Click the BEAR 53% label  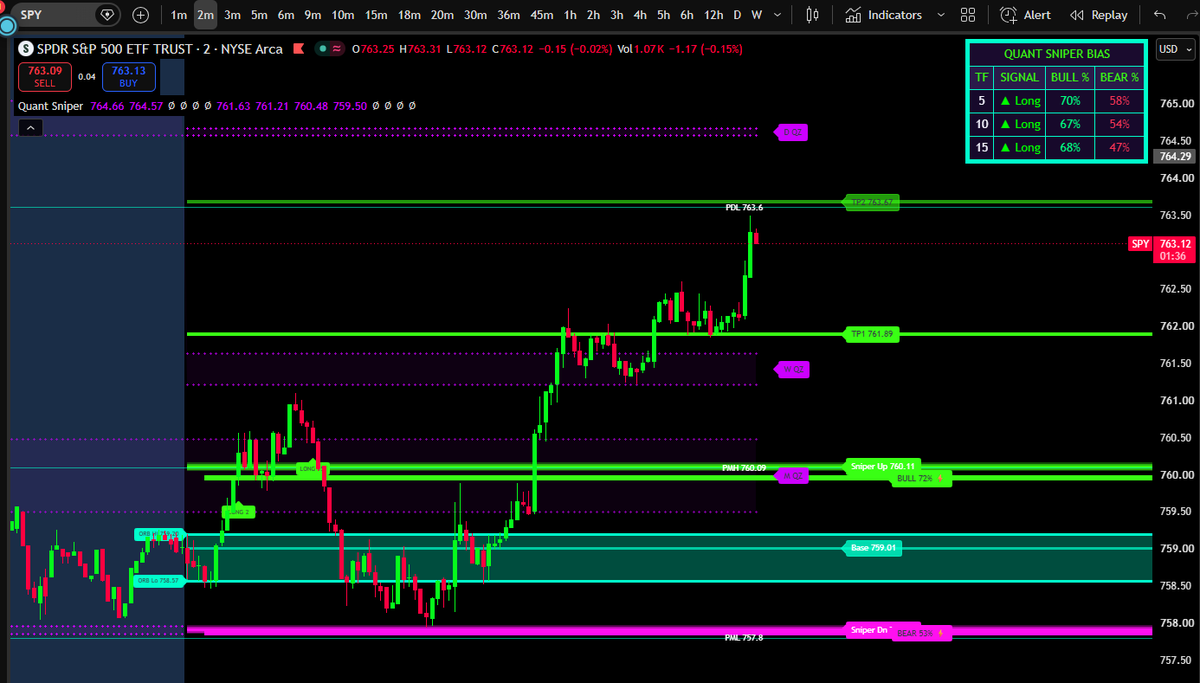tap(920, 633)
